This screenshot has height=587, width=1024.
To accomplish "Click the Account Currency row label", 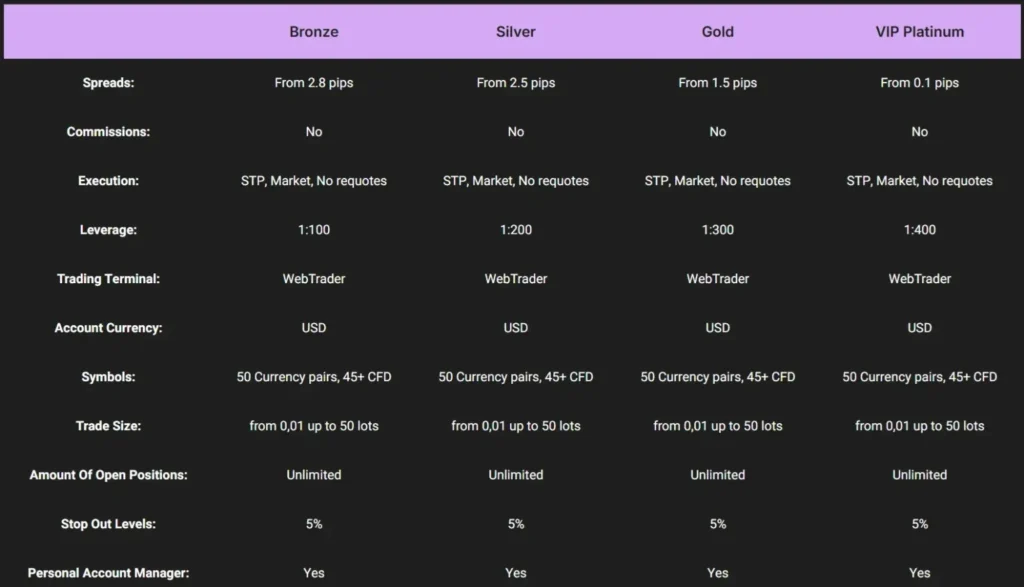I will tap(108, 328).
